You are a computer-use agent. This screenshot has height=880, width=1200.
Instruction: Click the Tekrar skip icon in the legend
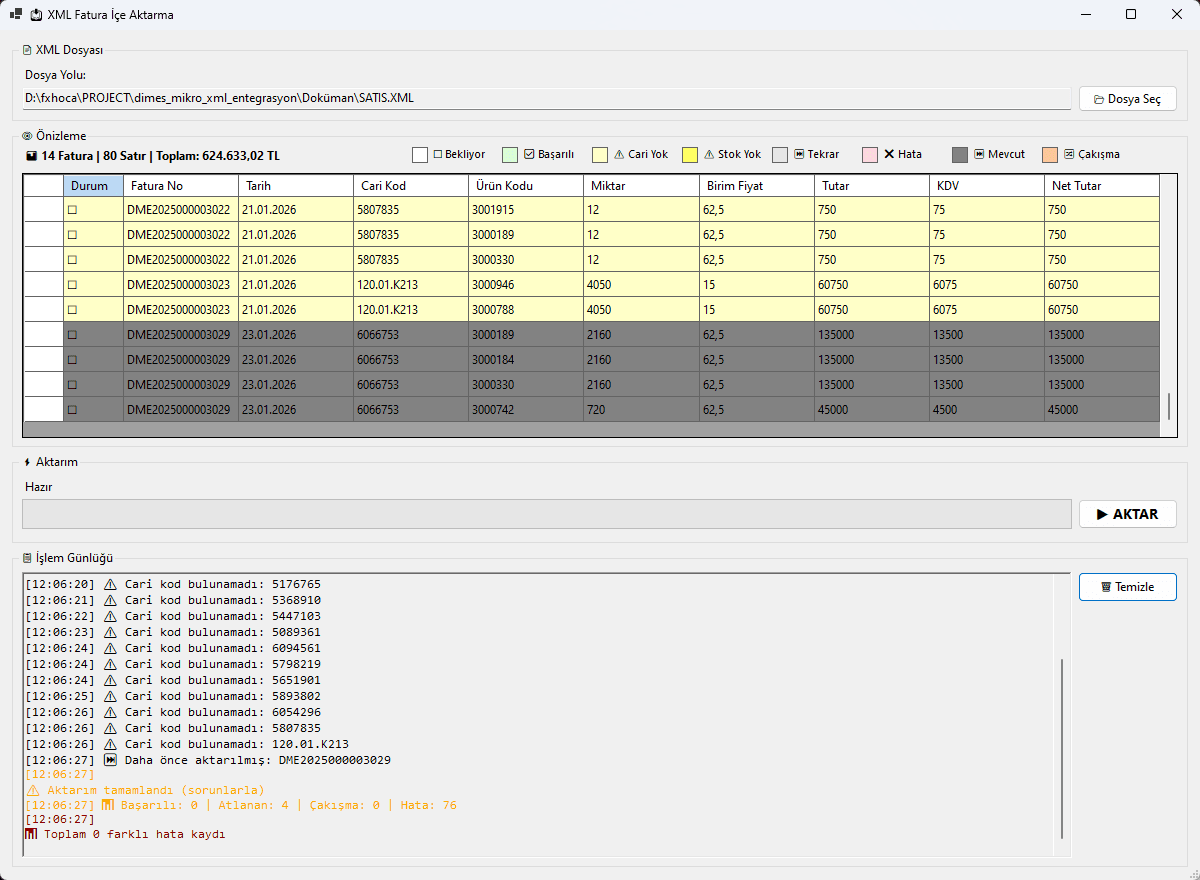(799, 155)
